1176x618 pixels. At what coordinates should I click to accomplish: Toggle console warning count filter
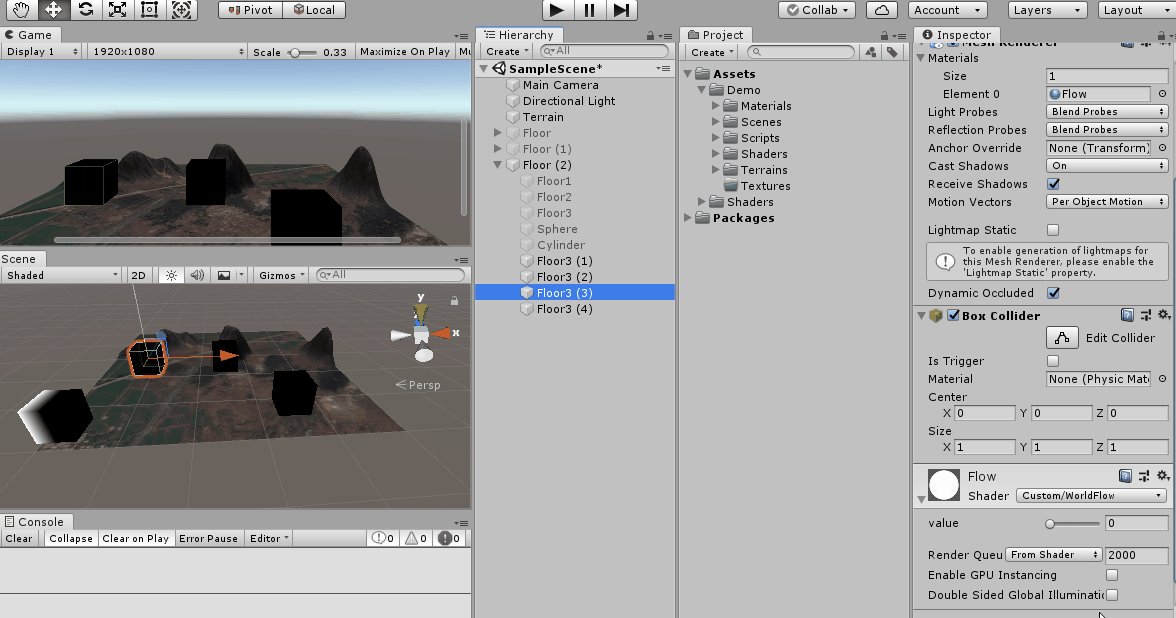click(416, 538)
